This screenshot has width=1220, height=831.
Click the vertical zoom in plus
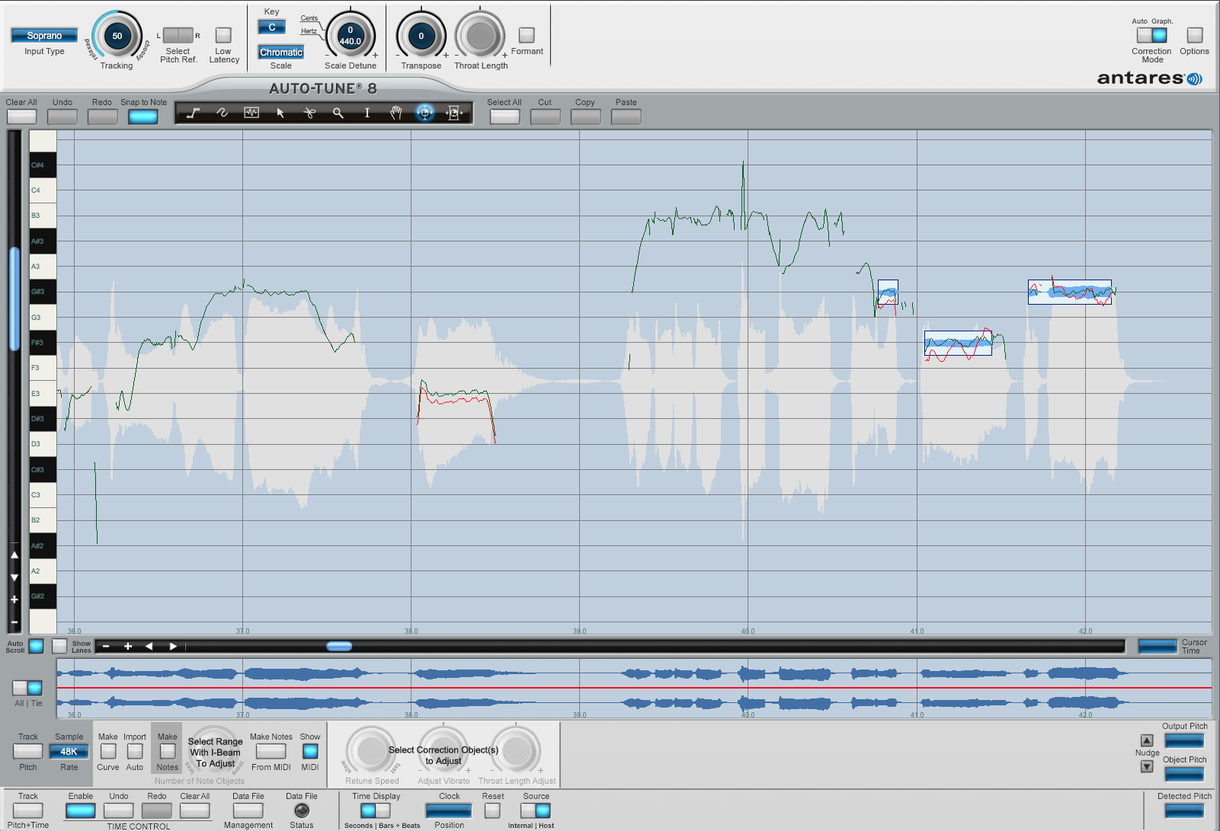14,599
